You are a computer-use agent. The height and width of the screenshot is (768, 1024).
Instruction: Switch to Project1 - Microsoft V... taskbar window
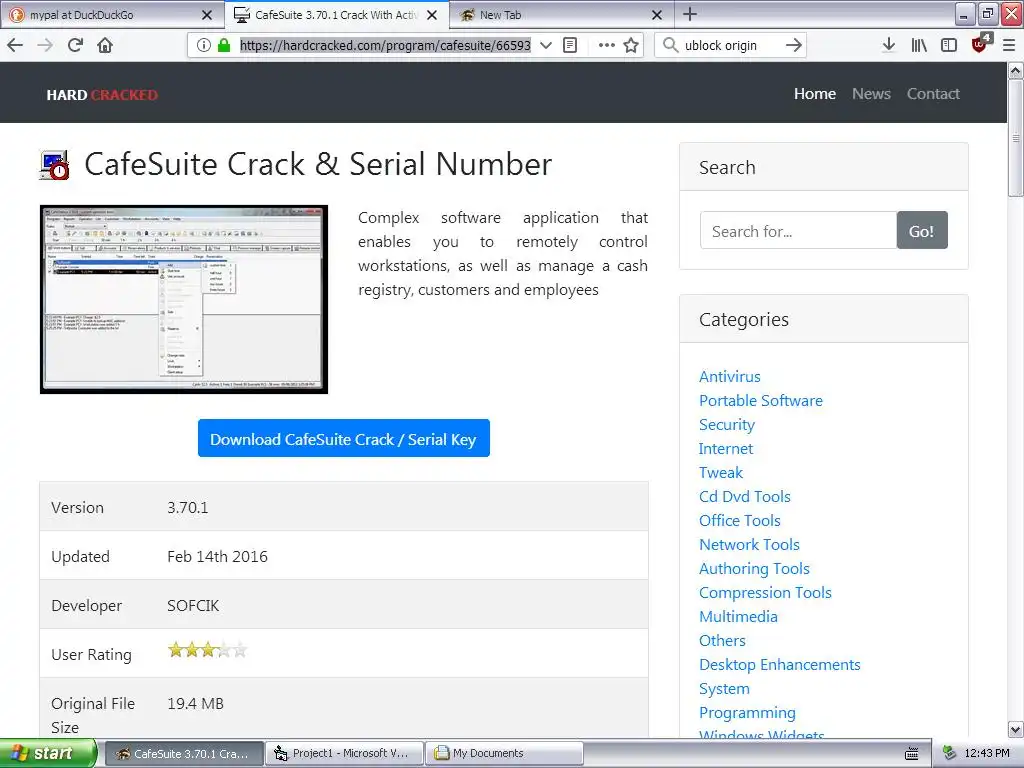(344, 753)
